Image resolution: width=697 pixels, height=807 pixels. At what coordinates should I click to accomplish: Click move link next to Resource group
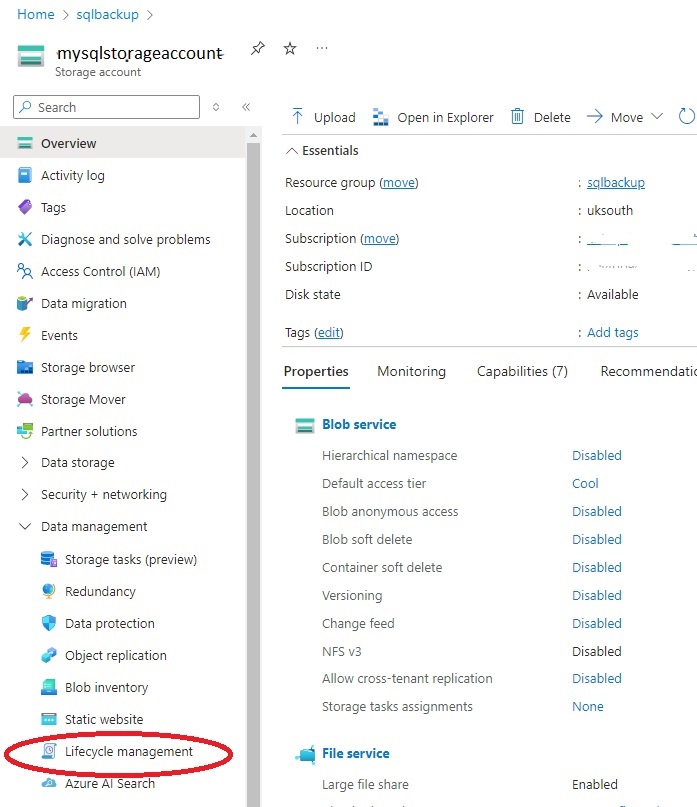[399, 182]
